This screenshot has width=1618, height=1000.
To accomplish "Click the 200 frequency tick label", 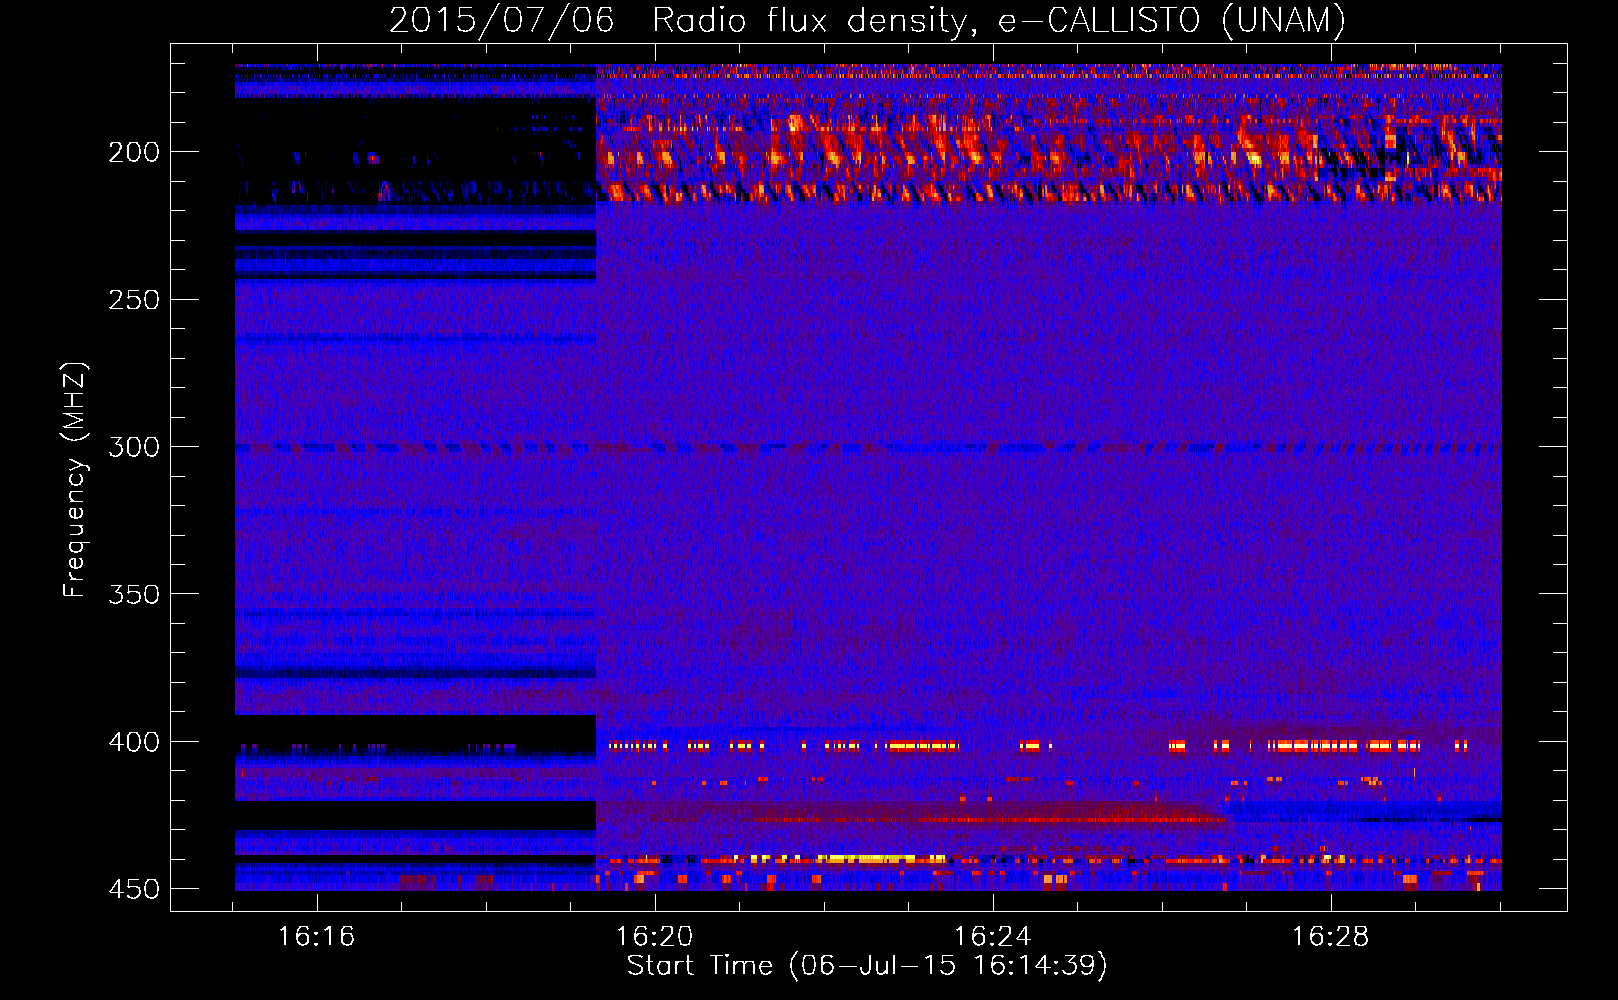I will coord(134,152).
